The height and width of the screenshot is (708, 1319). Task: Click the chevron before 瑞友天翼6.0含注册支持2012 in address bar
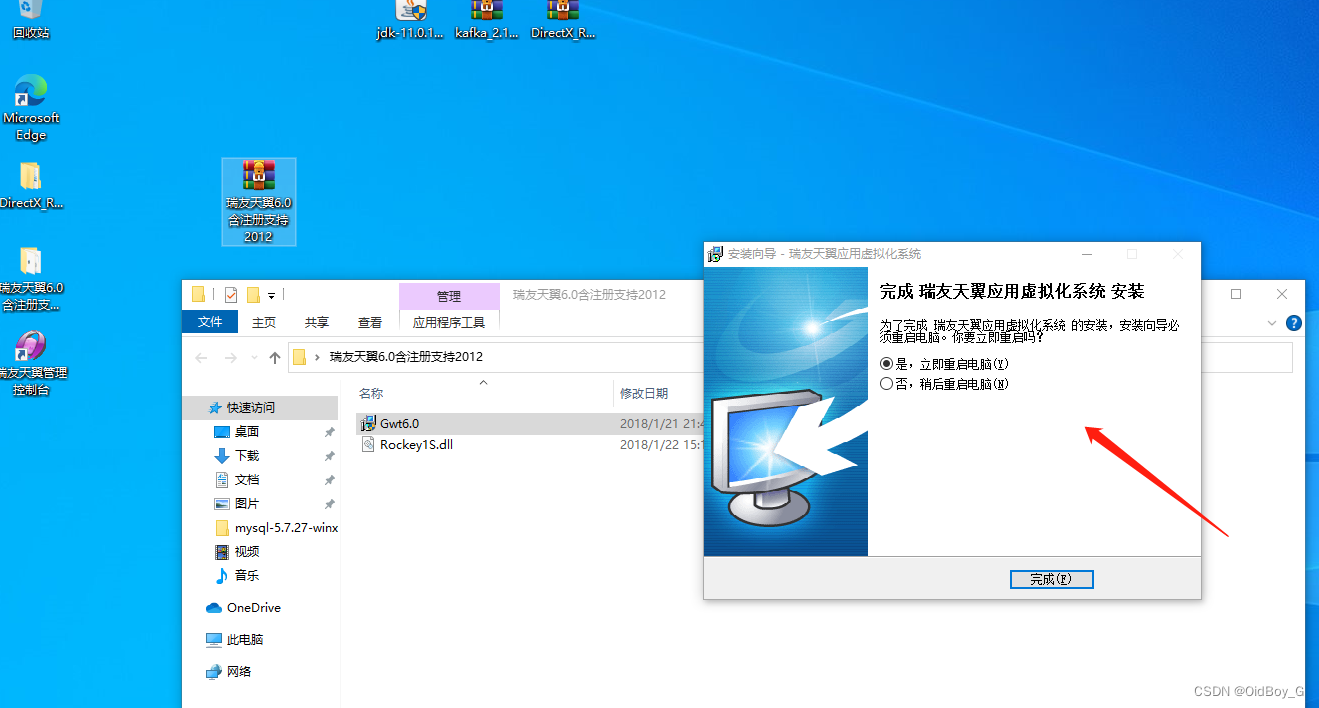coord(318,357)
